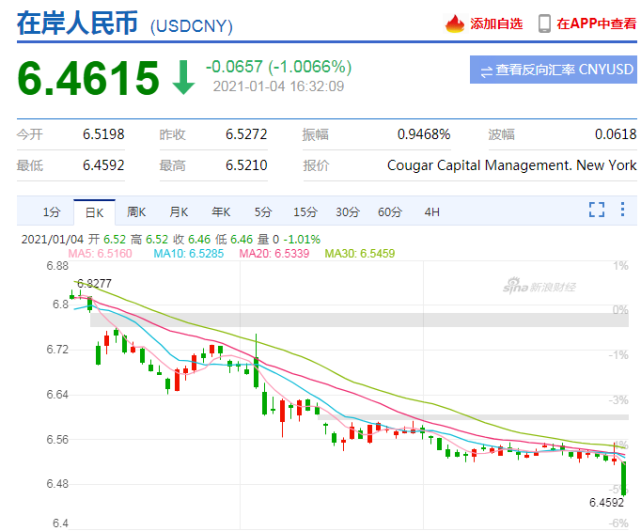Toggle the MA10 moving average line
Screen dimensions: 641x531
coord(189,254)
